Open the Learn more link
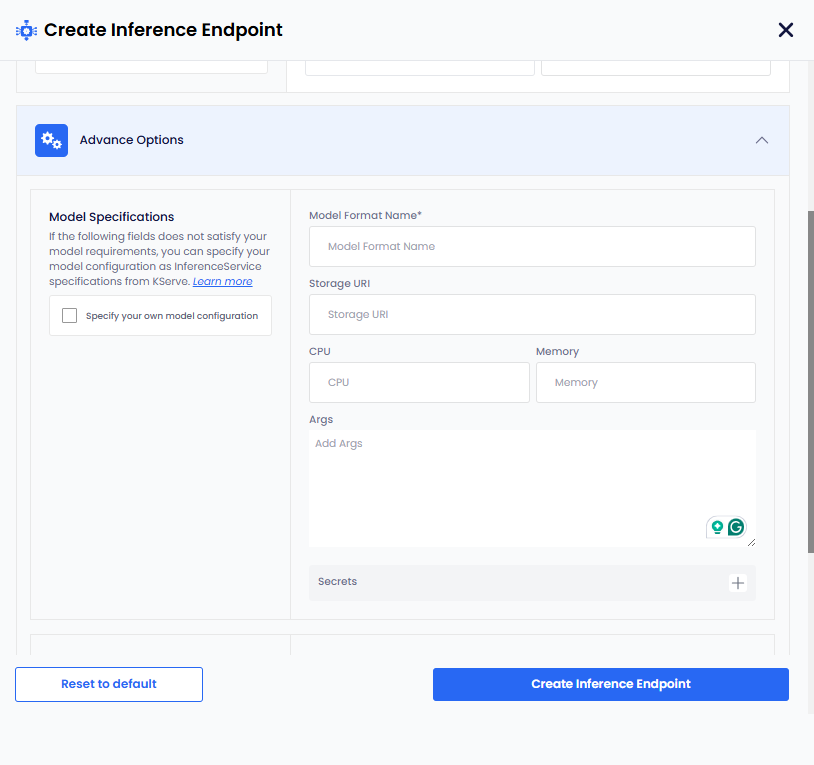 (222, 281)
